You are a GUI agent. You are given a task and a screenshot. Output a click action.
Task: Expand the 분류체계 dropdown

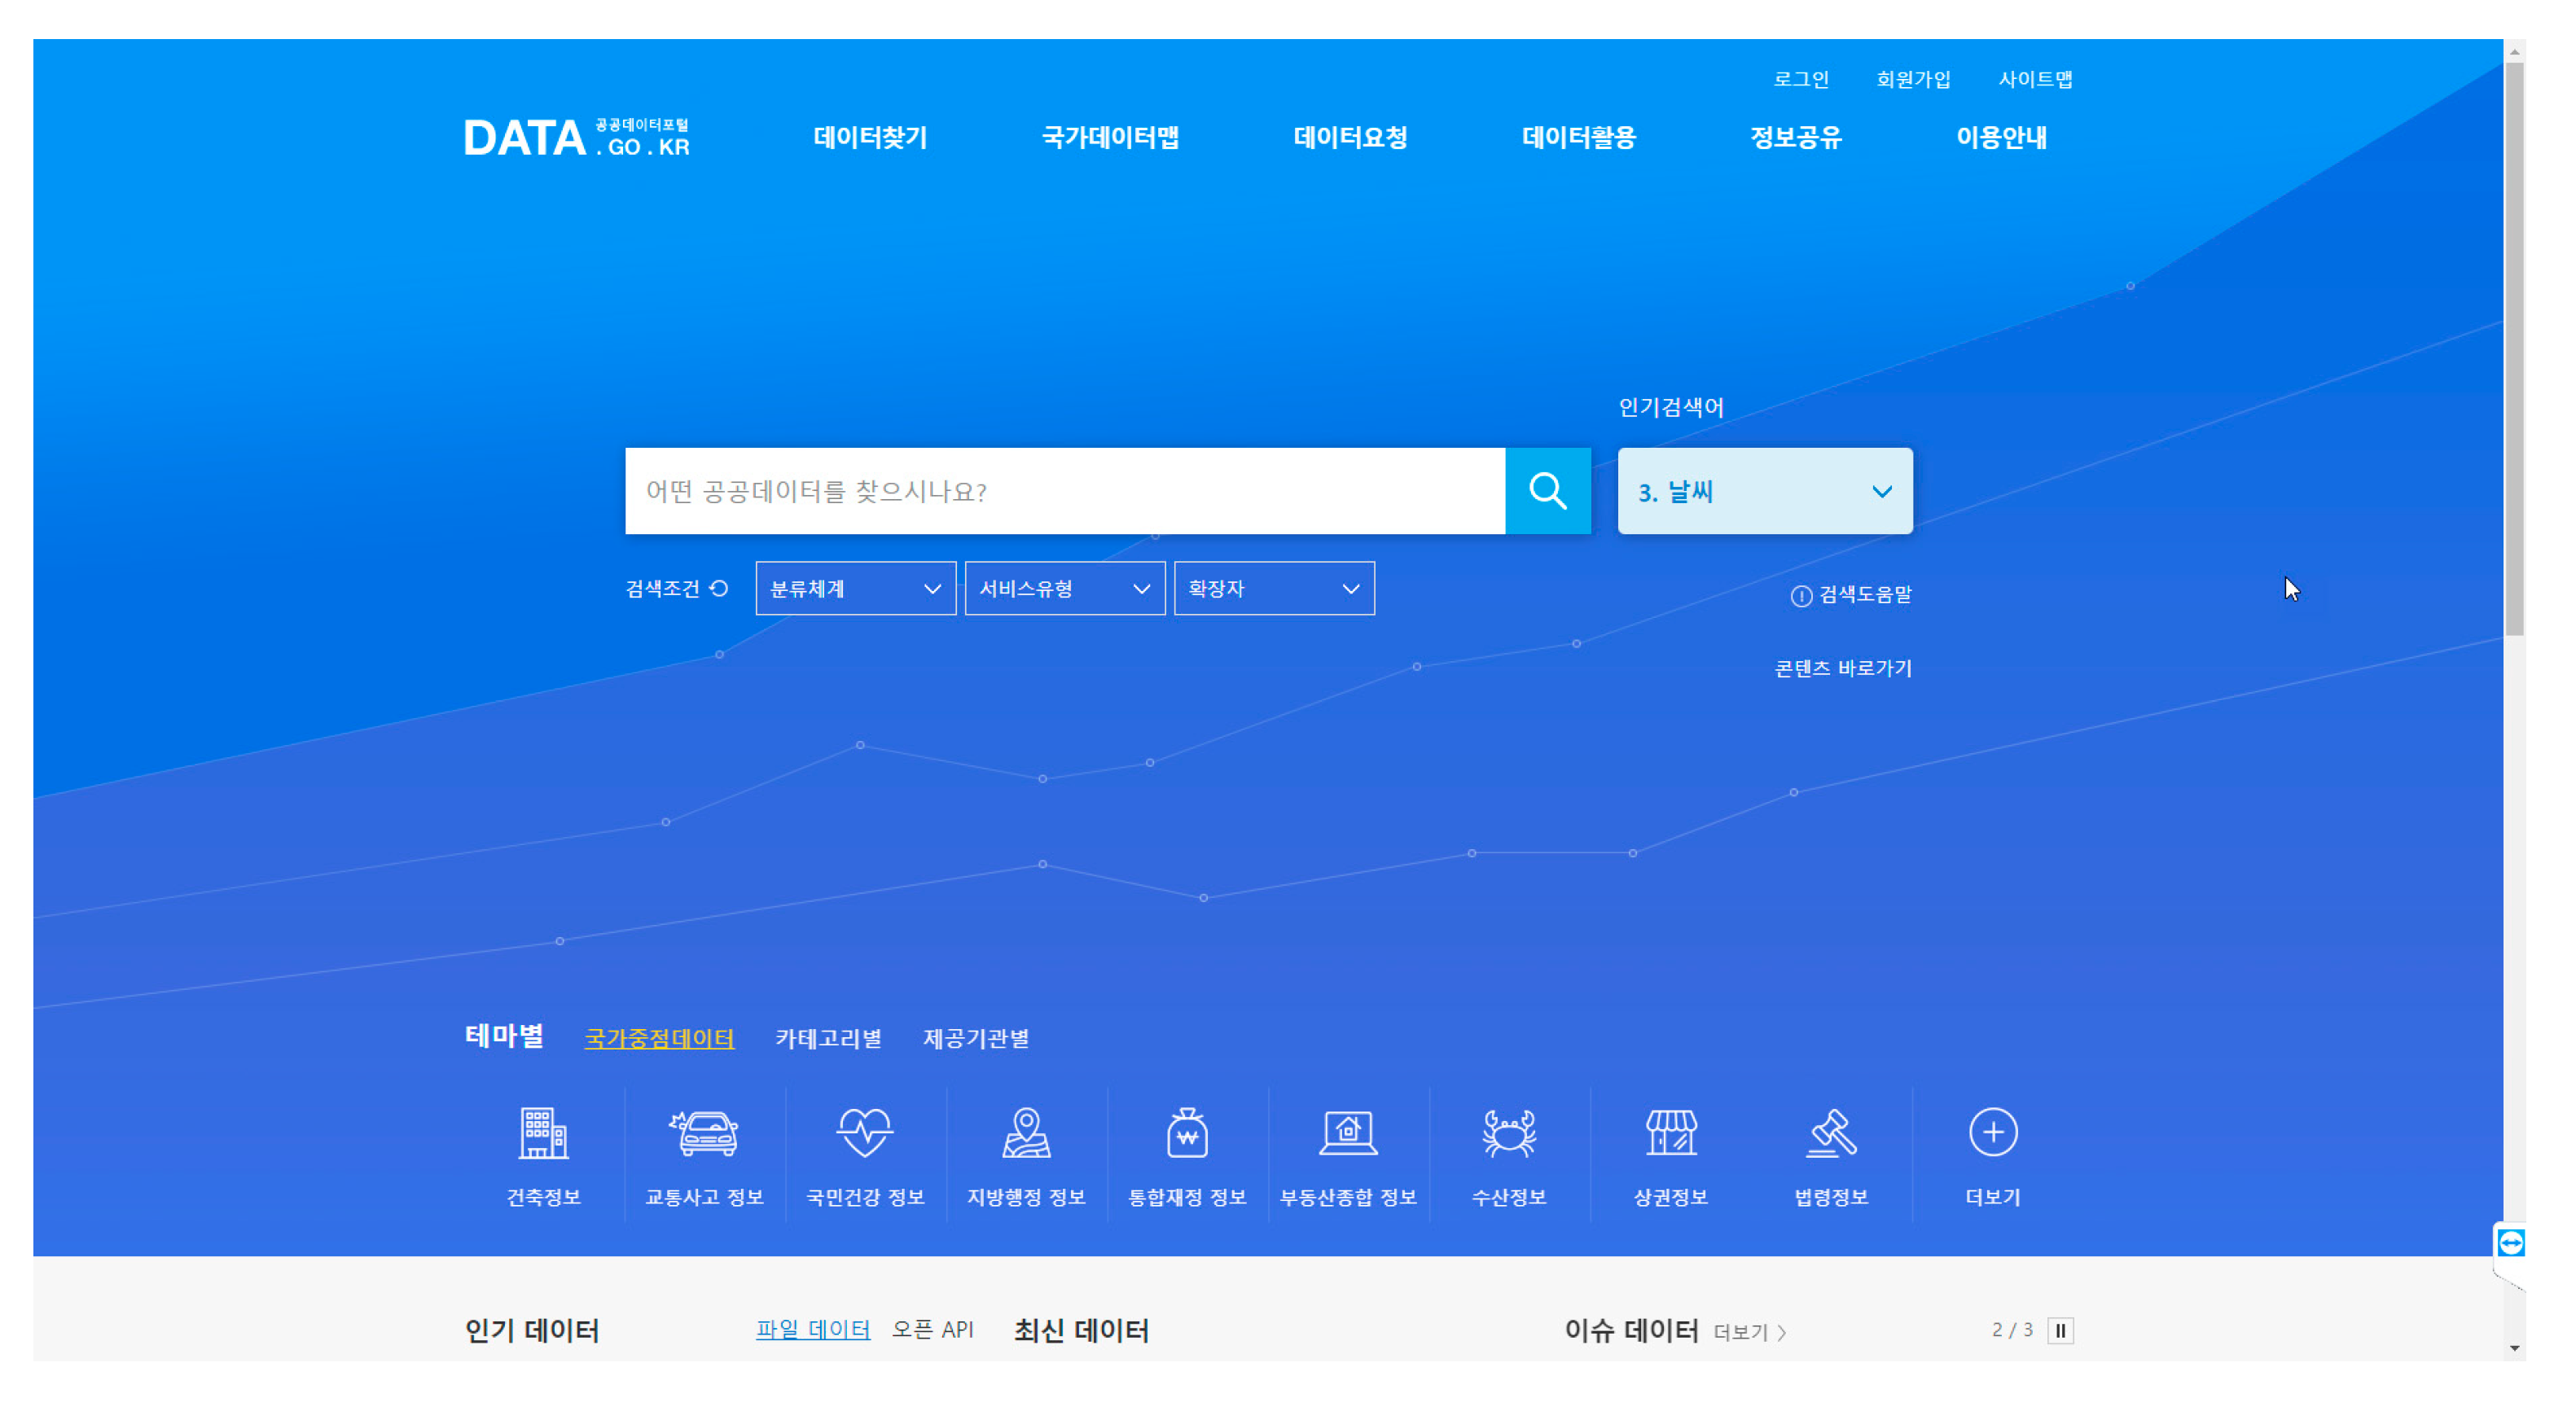coord(855,588)
